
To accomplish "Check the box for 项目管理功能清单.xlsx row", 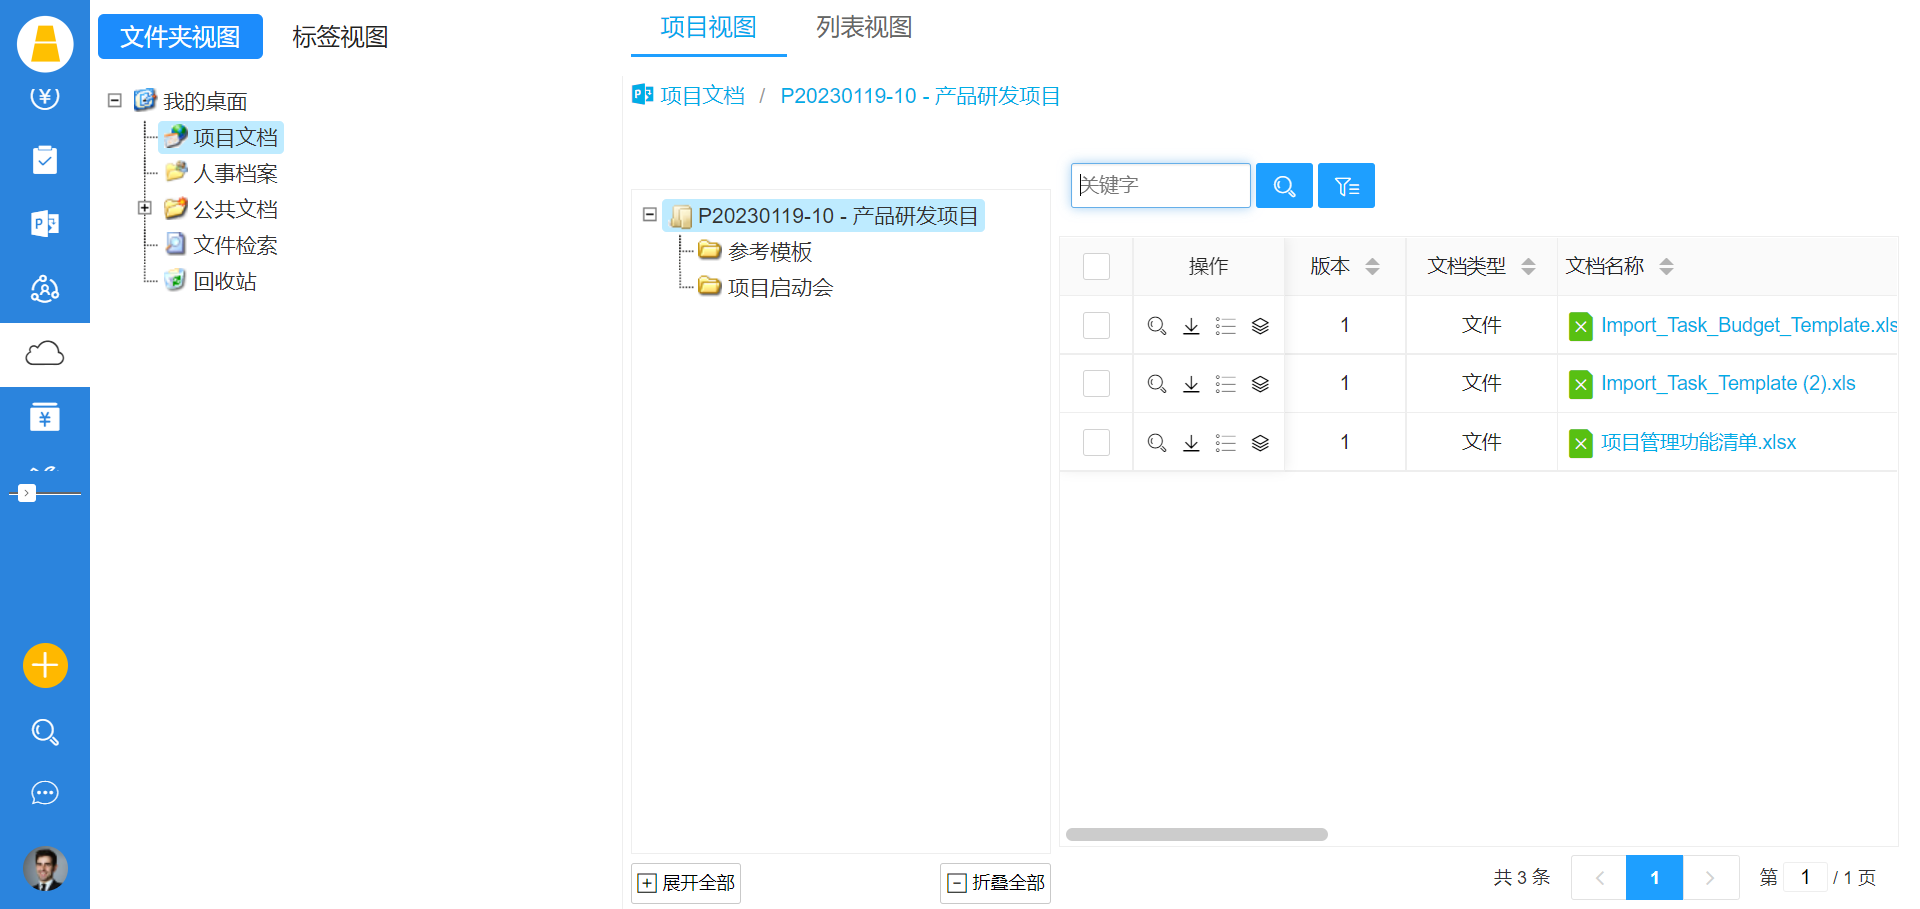I will (x=1096, y=443).
